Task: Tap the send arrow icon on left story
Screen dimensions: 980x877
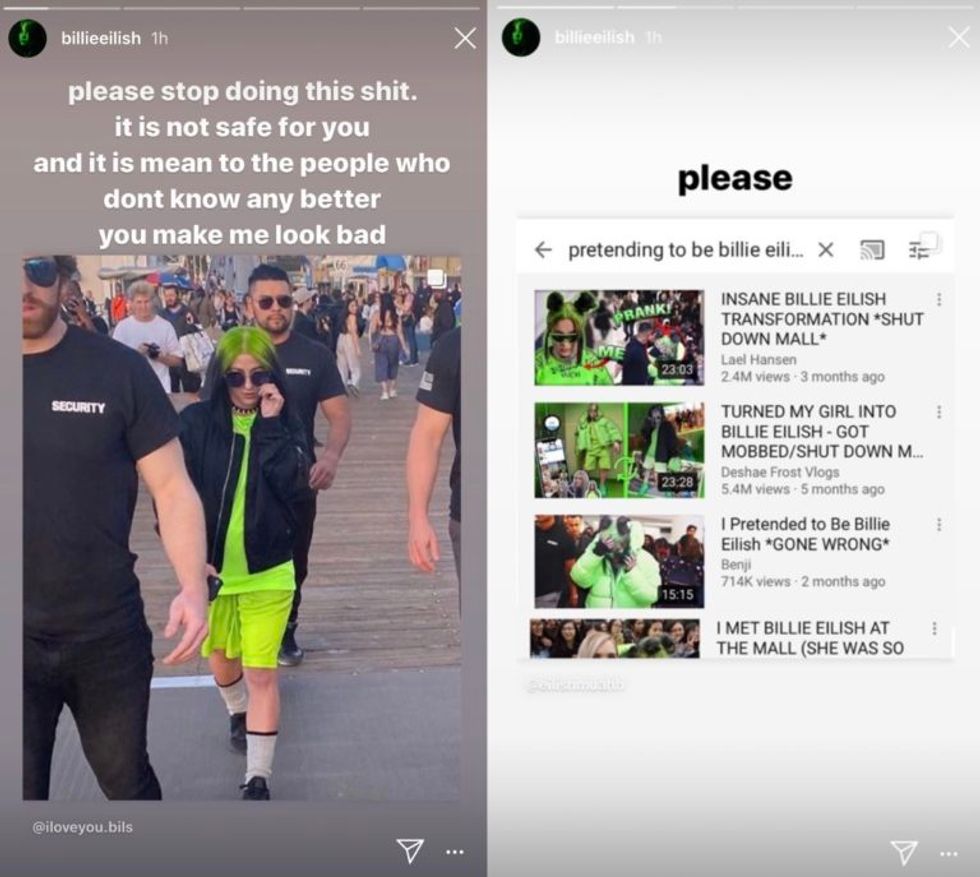Action: click(410, 851)
